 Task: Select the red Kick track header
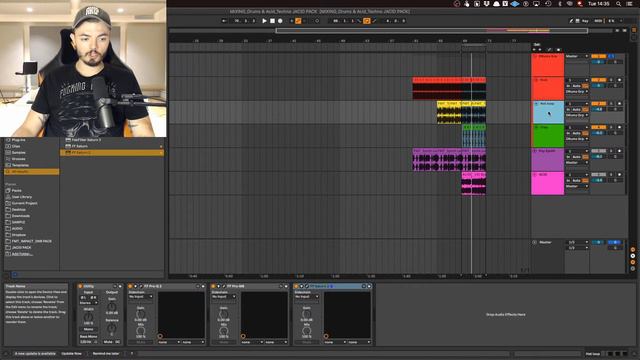(548, 89)
